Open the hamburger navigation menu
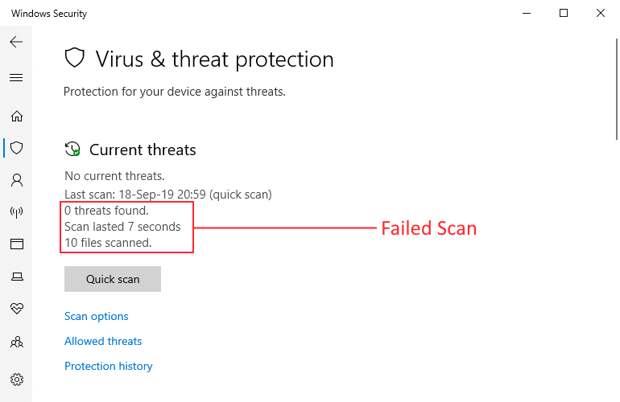Viewport: 620px width, 402px height. (x=16, y=77)
